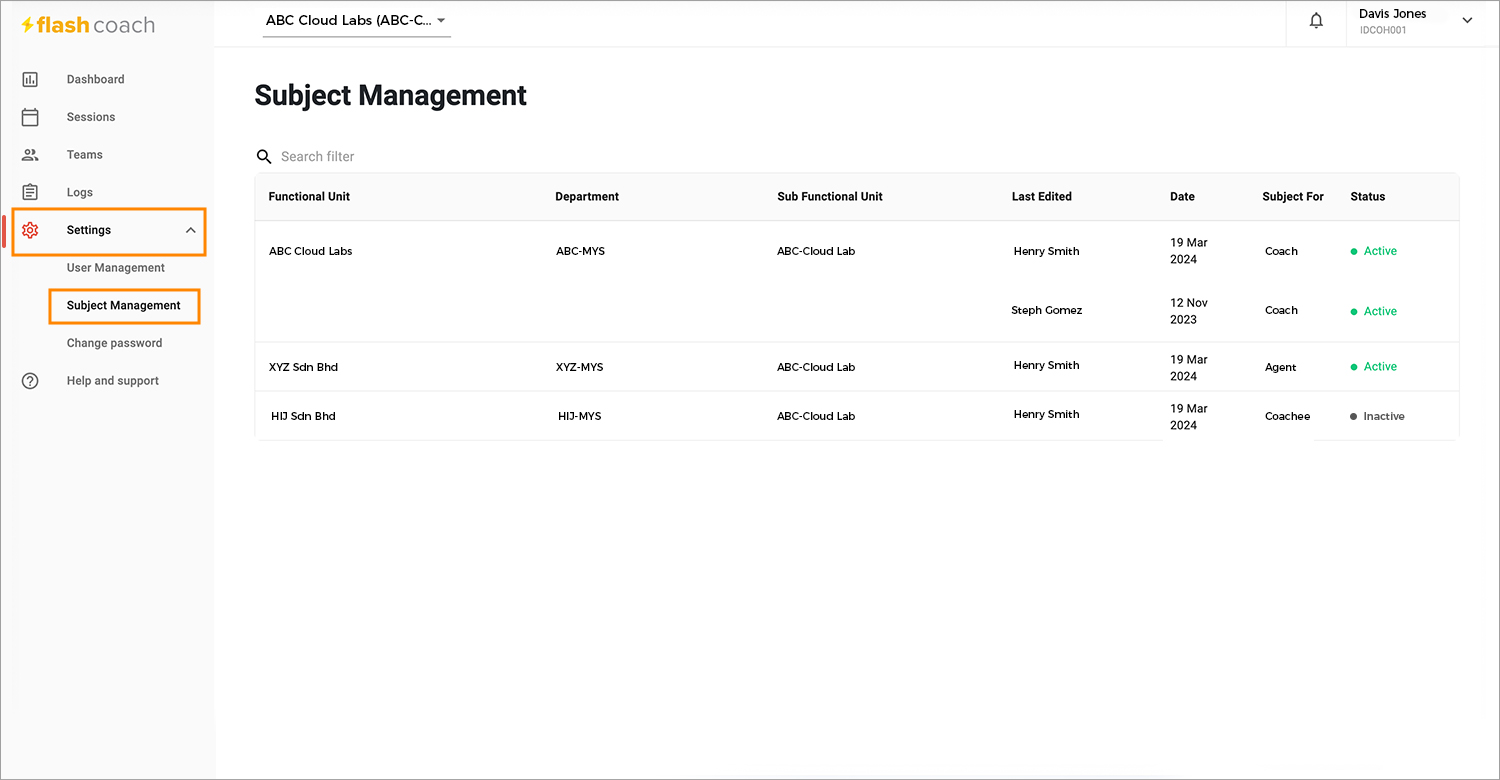
Task: Sort by Functional Unit column header
Action: 309,197
